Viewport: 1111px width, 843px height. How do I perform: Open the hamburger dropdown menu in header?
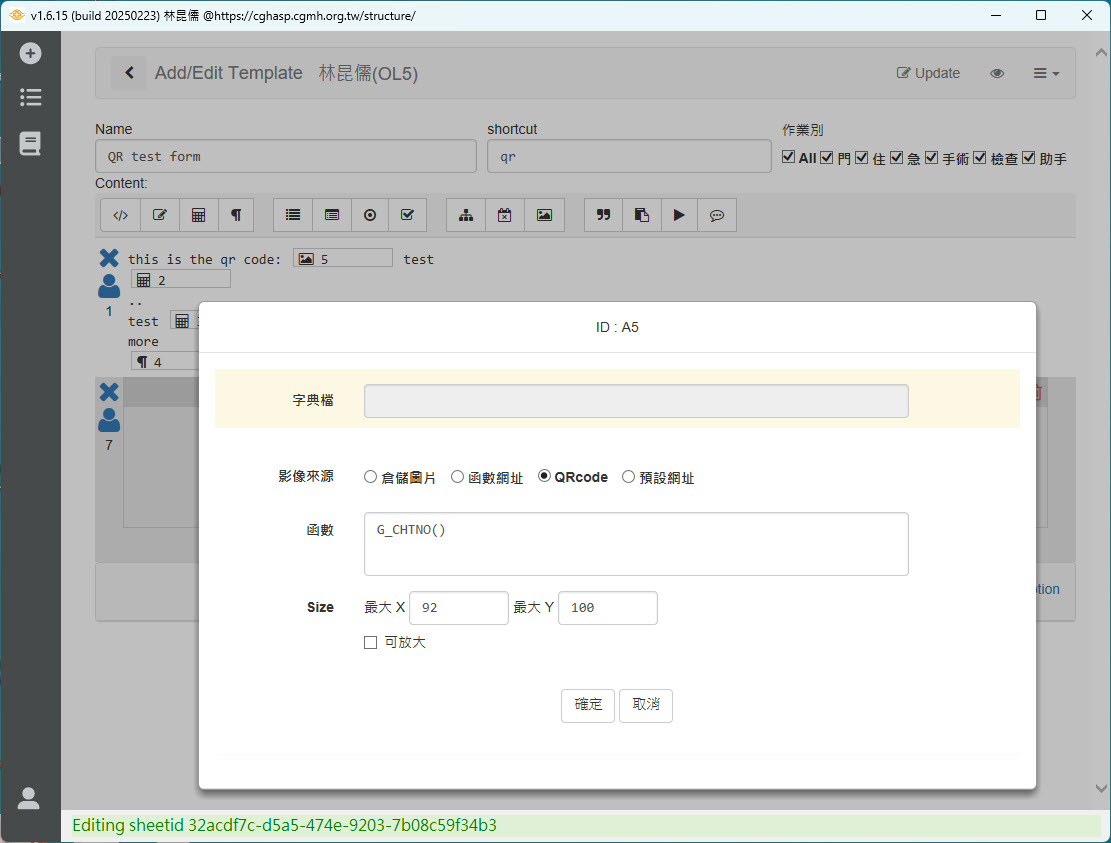[1045, 73]
